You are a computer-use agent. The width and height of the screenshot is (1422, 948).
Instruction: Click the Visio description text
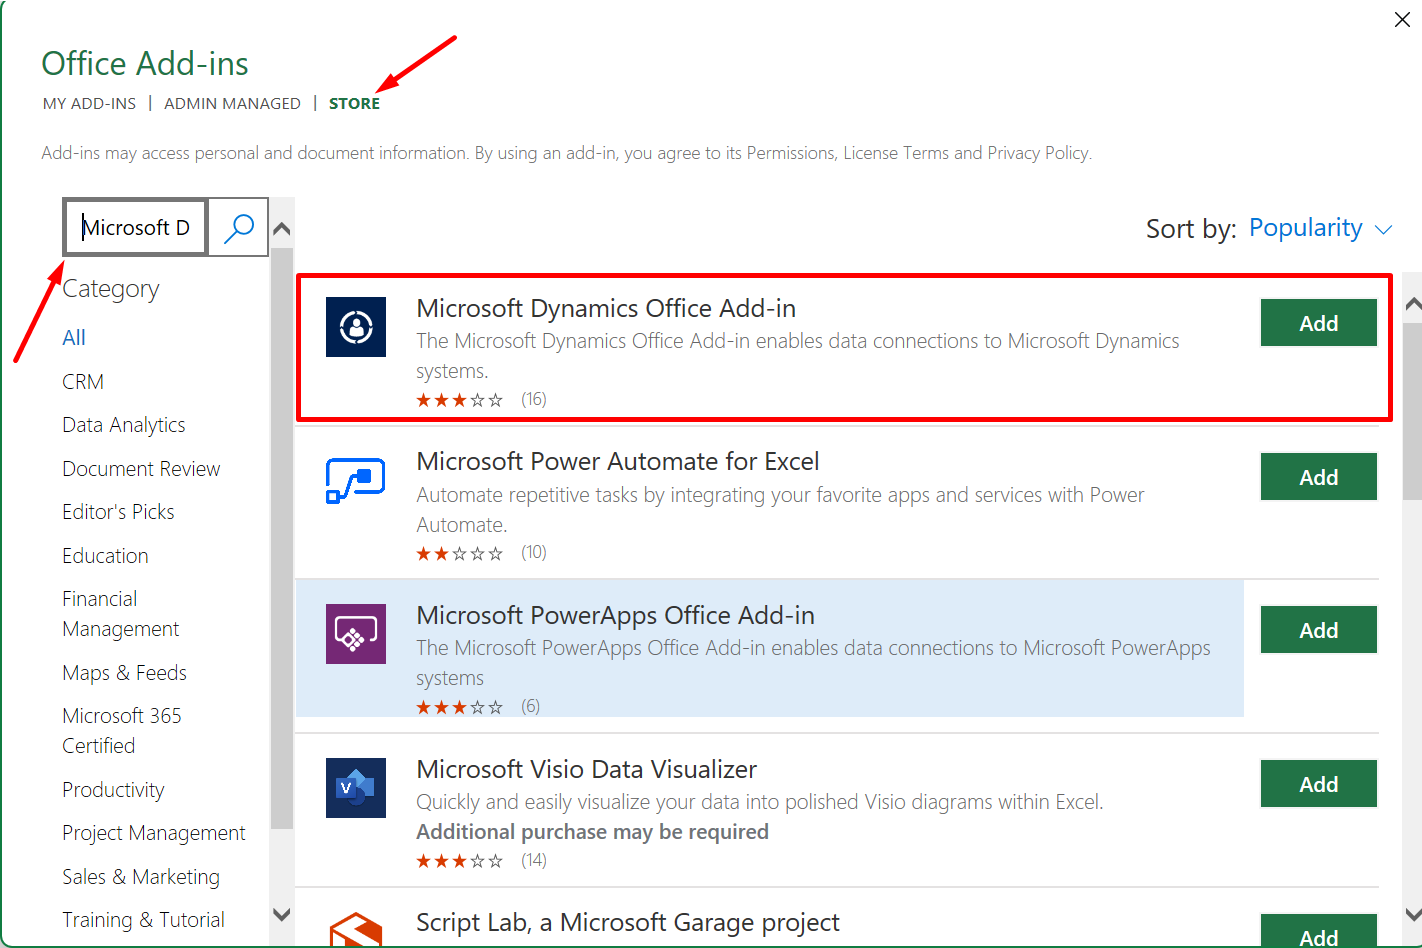click(x=760, y=802)
